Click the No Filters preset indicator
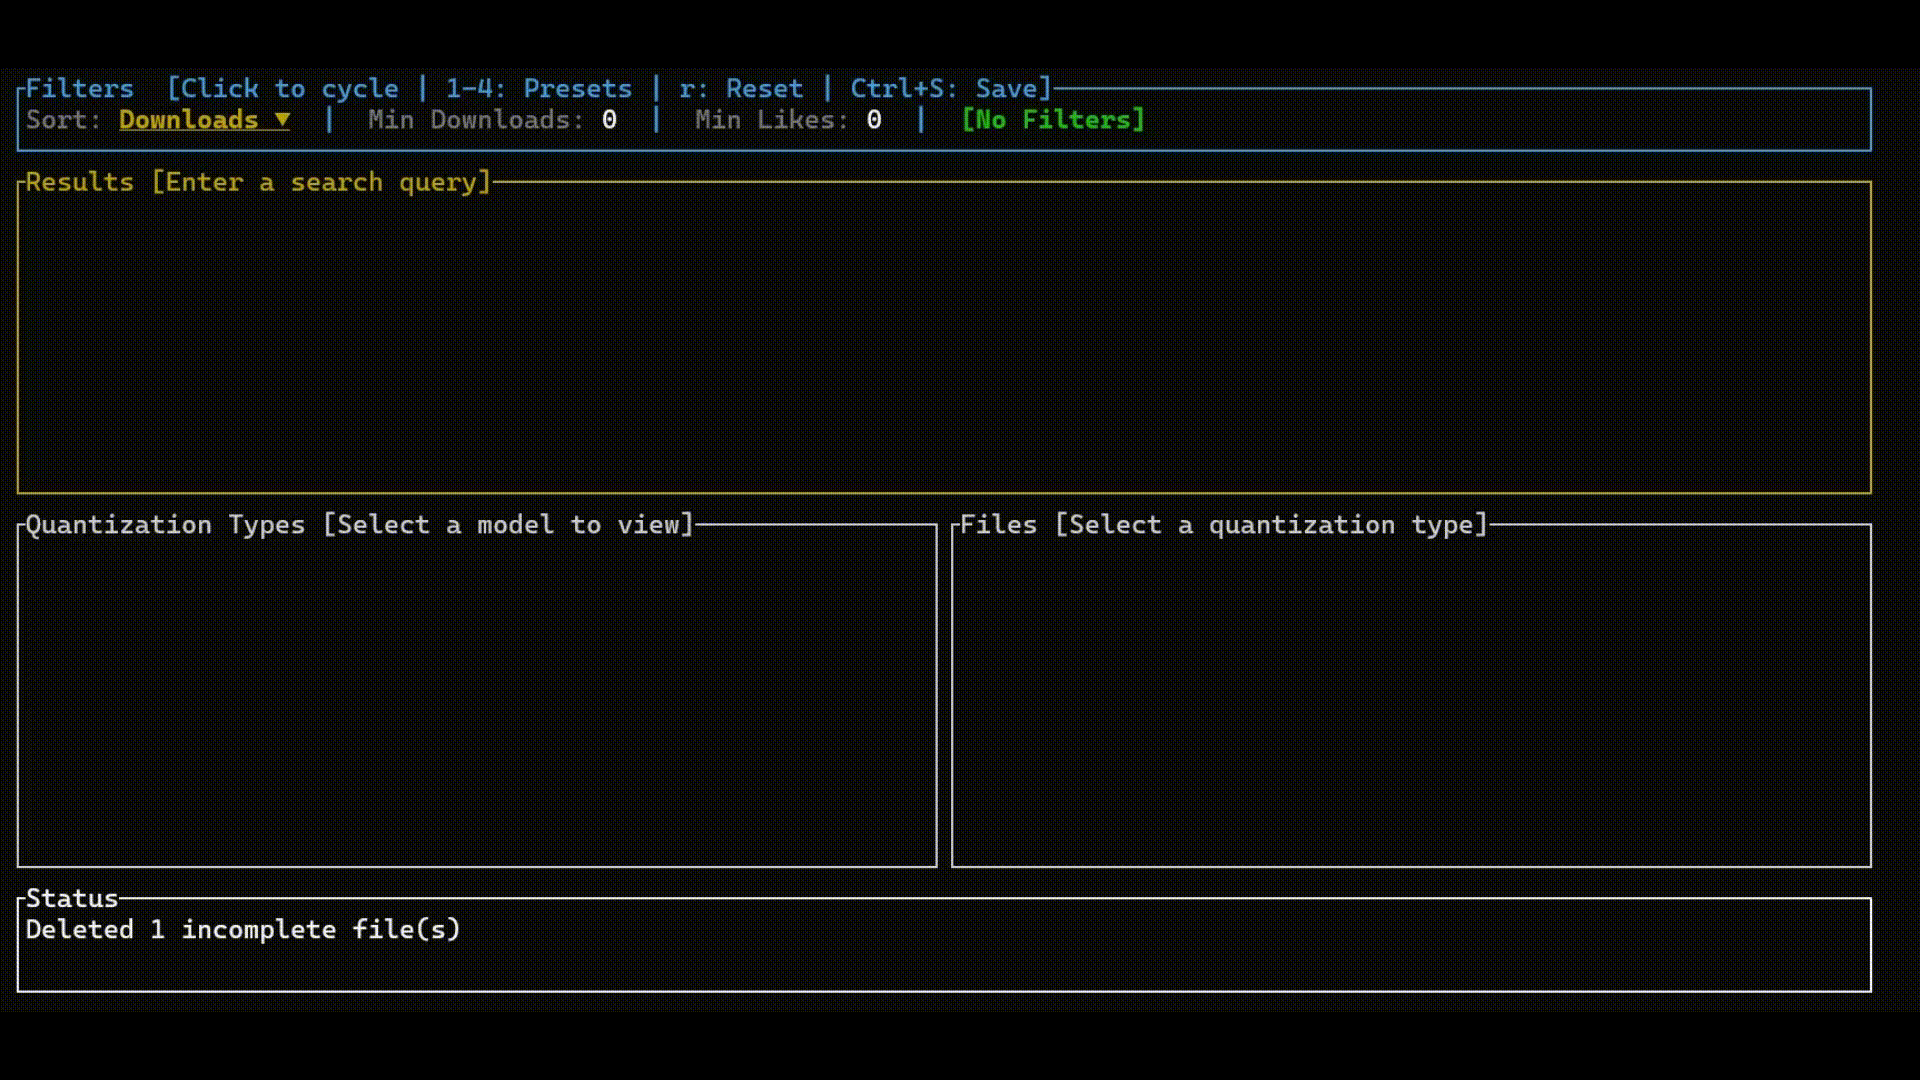This screenshot has height=1080, width=1920. [1053, 120]
